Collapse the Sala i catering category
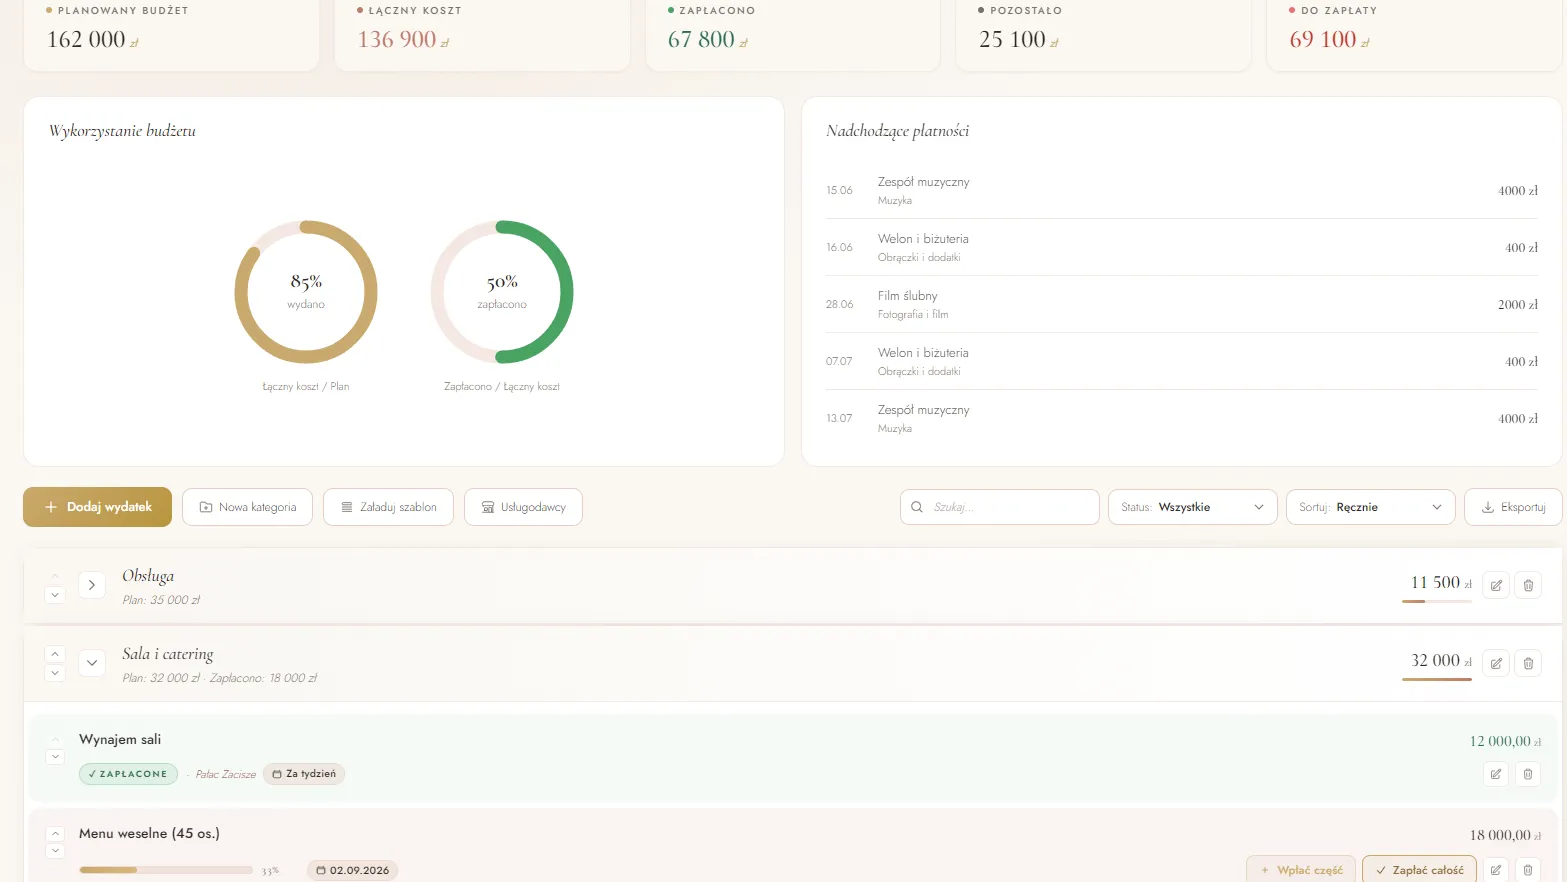Screen dimensions: 1567x882 point(91,663)
